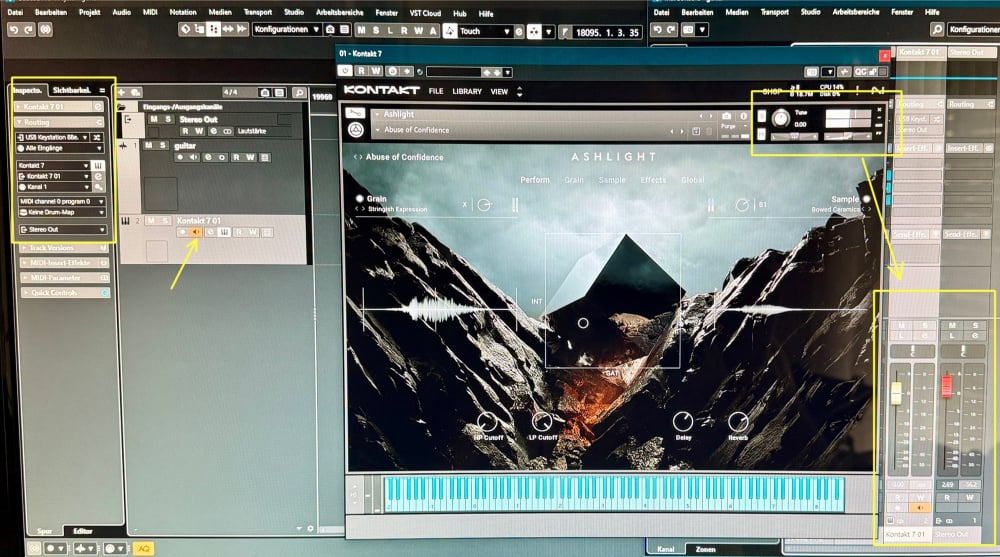Viewport: 1000px width, 557px height.
Task: Click the bottom bar AQ button
Action: 143,548
